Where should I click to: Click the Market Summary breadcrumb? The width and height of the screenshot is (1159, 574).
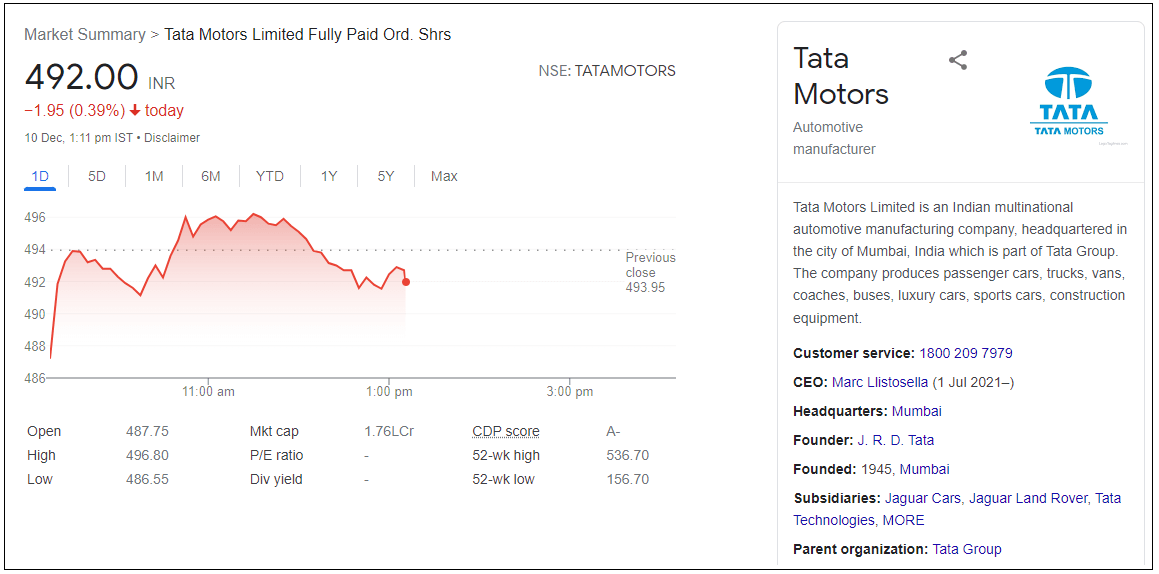[85, 35]
